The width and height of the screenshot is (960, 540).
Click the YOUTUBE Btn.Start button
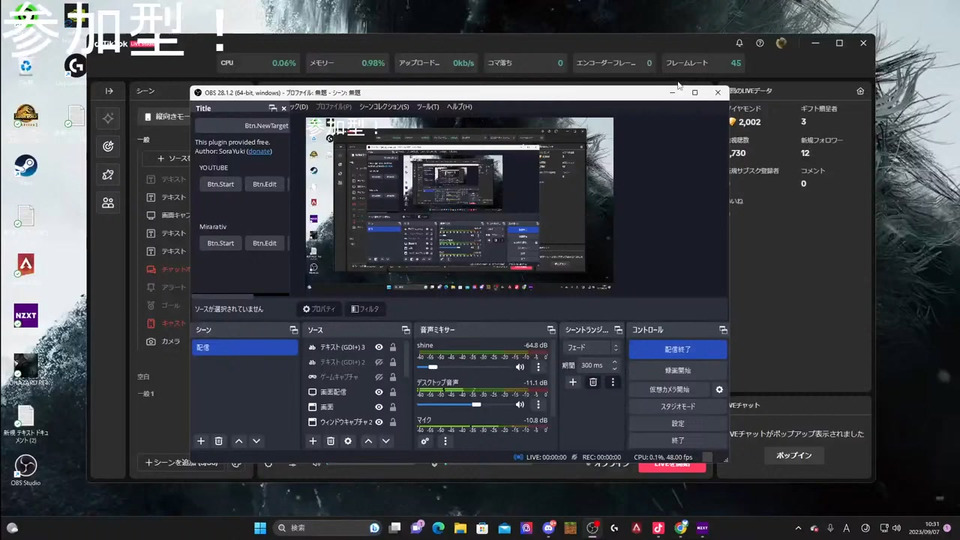pyautogui.click(x=220, y=184)
